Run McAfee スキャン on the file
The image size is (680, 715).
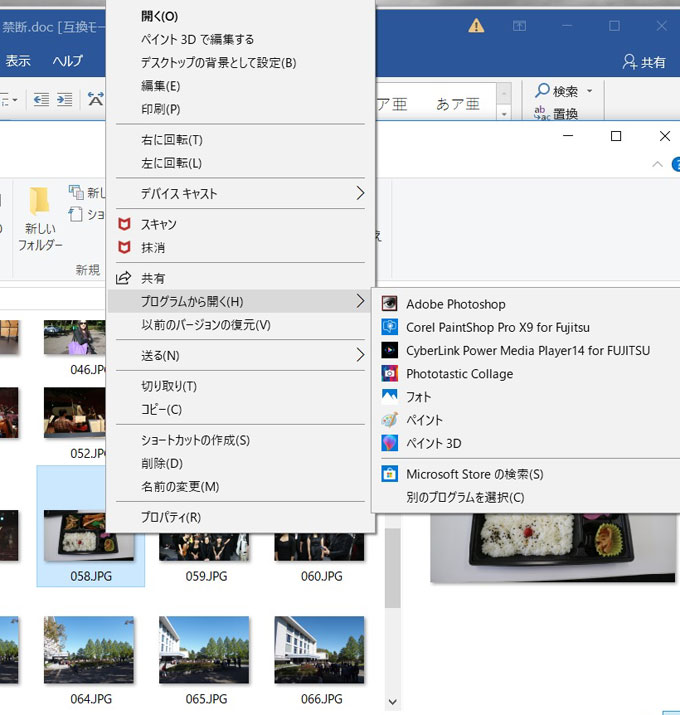point(158,224)
